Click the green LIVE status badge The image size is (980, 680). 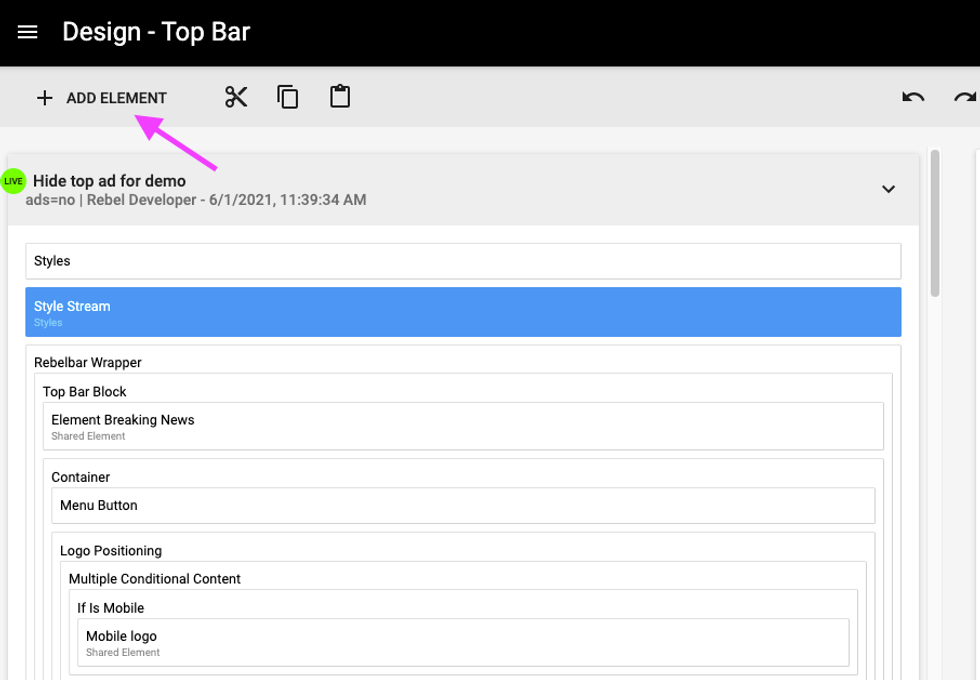pyautogui.click(x=13, y=181)
